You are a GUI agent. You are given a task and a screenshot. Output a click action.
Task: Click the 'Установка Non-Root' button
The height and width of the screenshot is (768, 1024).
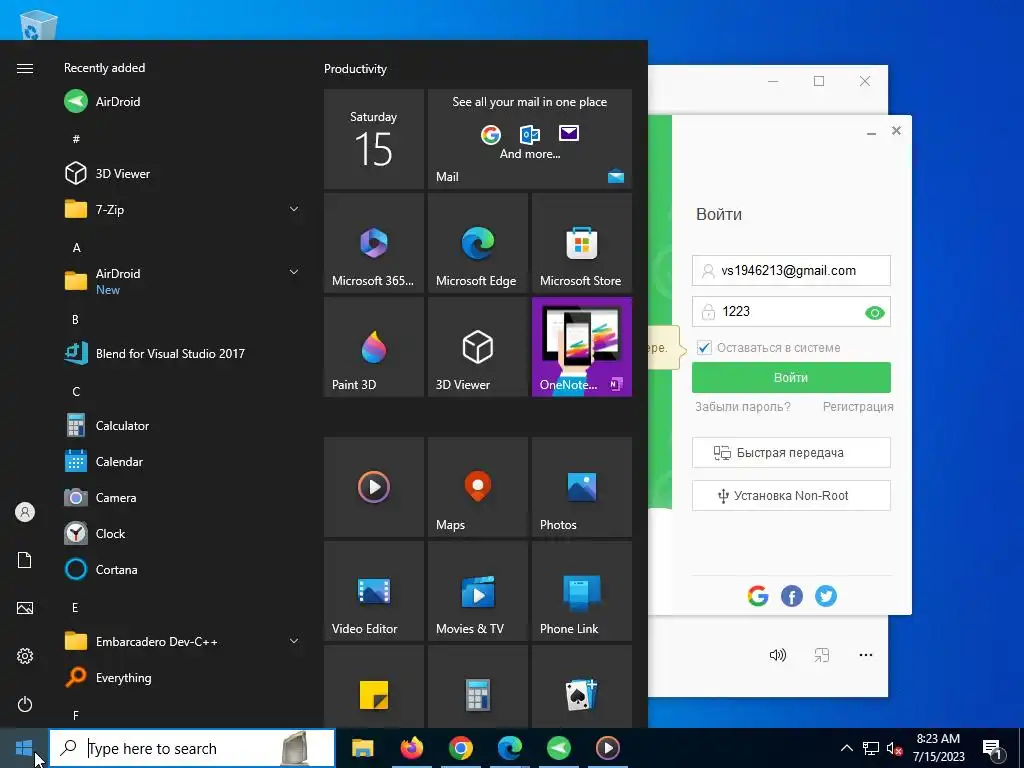click(x=791, y=496)
